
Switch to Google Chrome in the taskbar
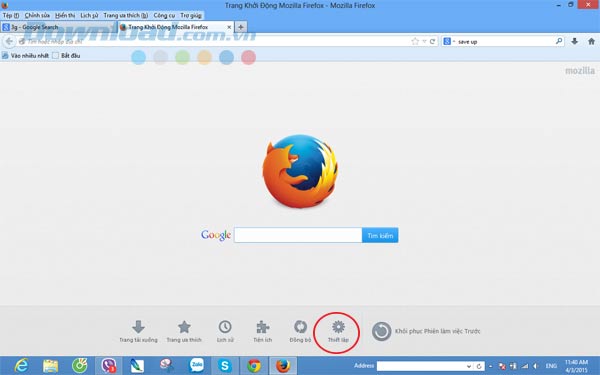pos(254,366)
